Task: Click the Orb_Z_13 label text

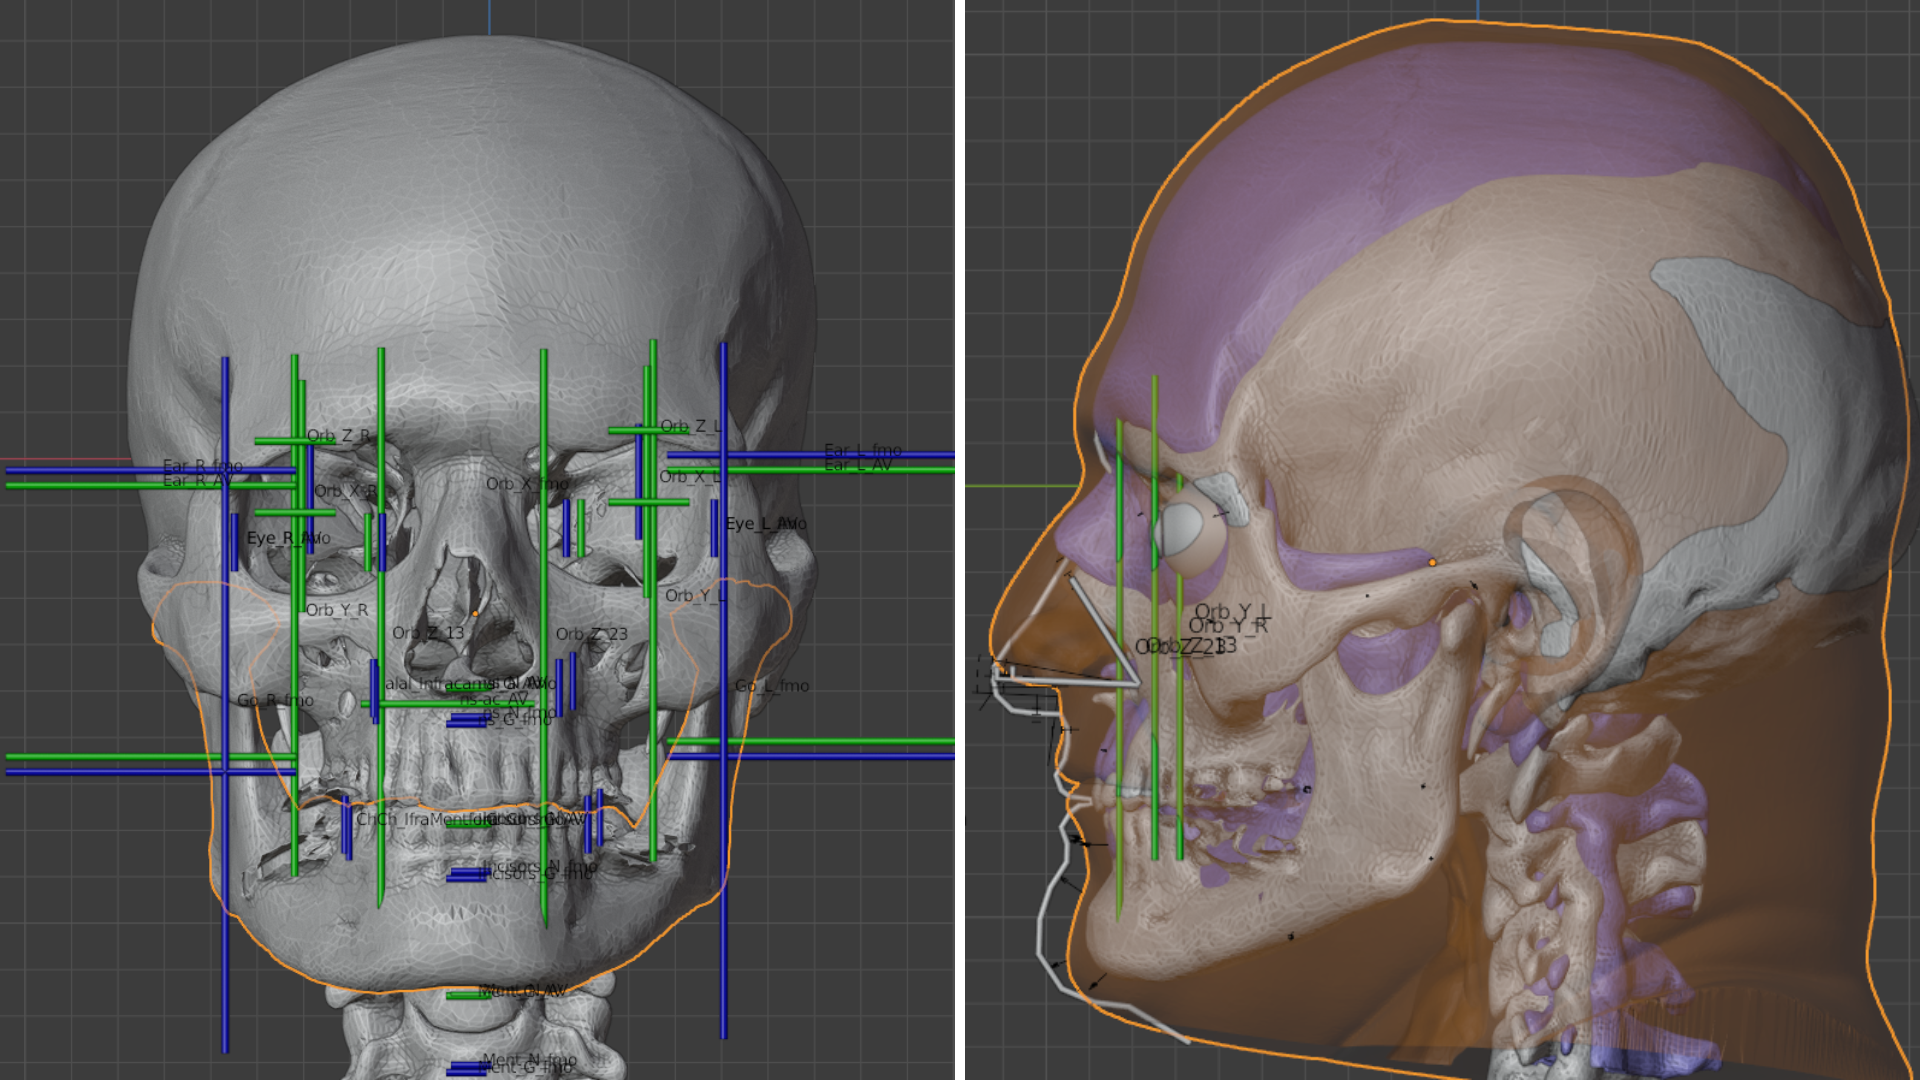Action: point(429,632)
